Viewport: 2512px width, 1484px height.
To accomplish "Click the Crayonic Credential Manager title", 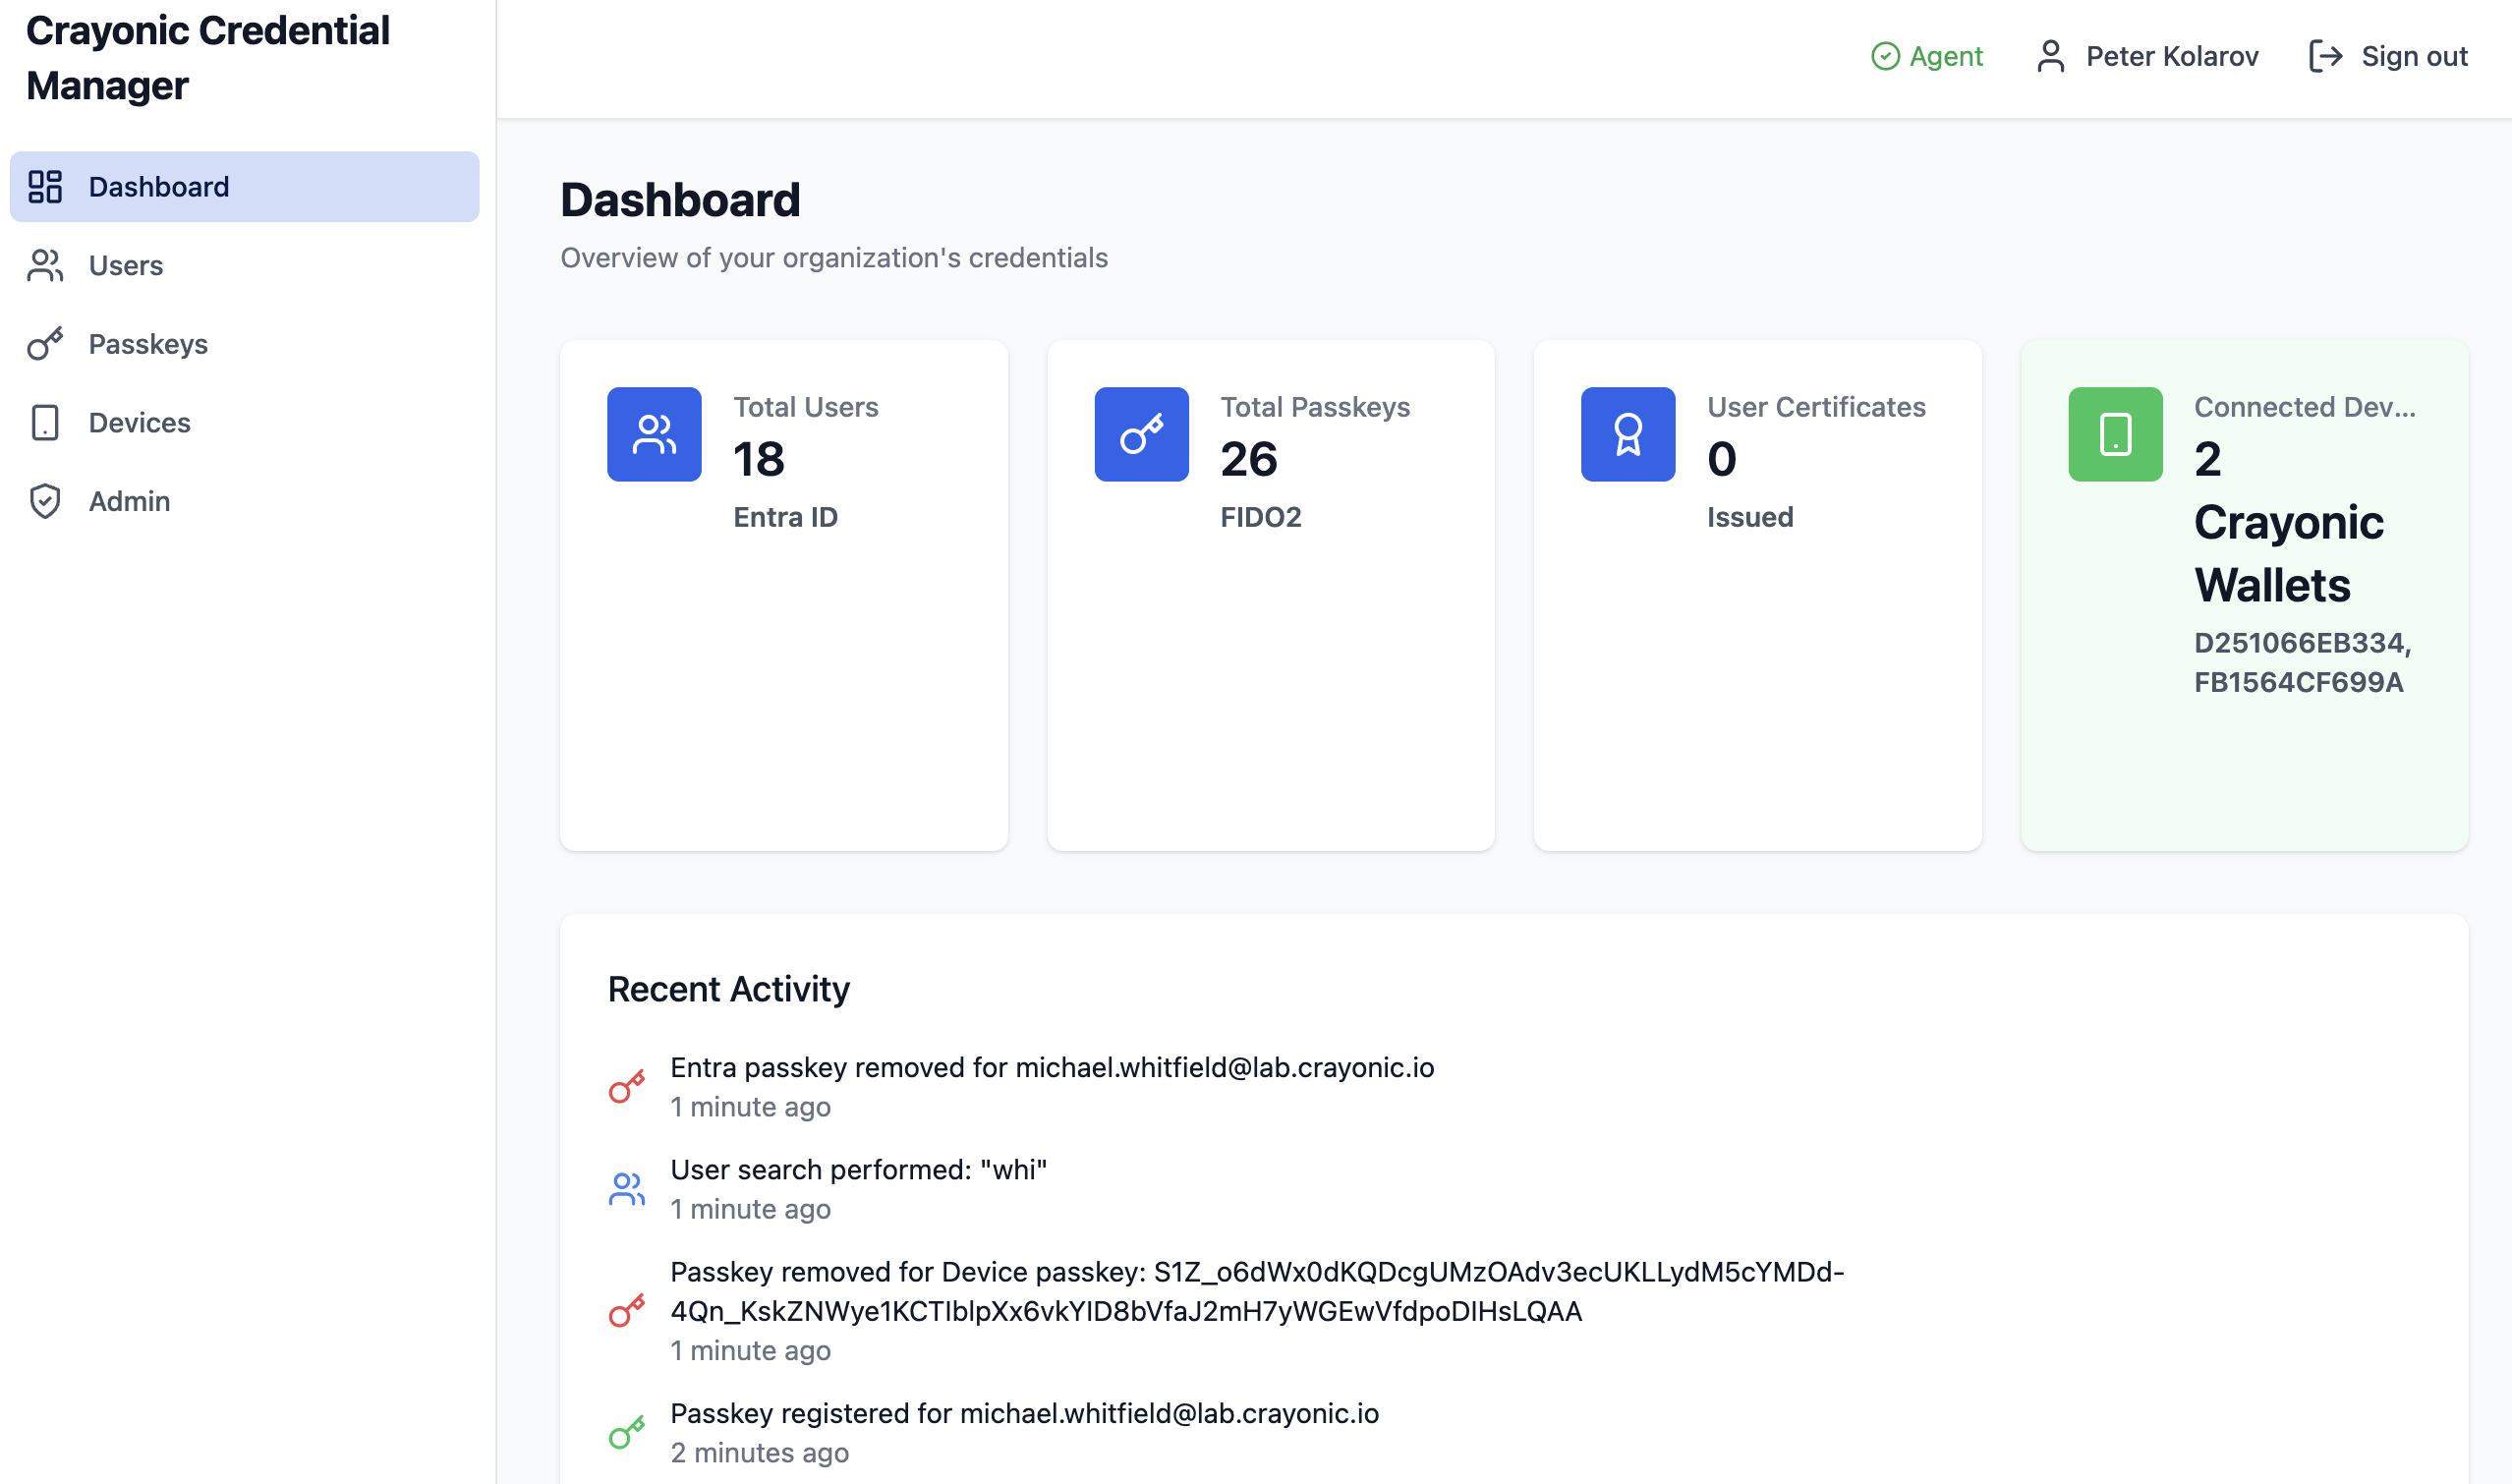I will coord(207,58).
